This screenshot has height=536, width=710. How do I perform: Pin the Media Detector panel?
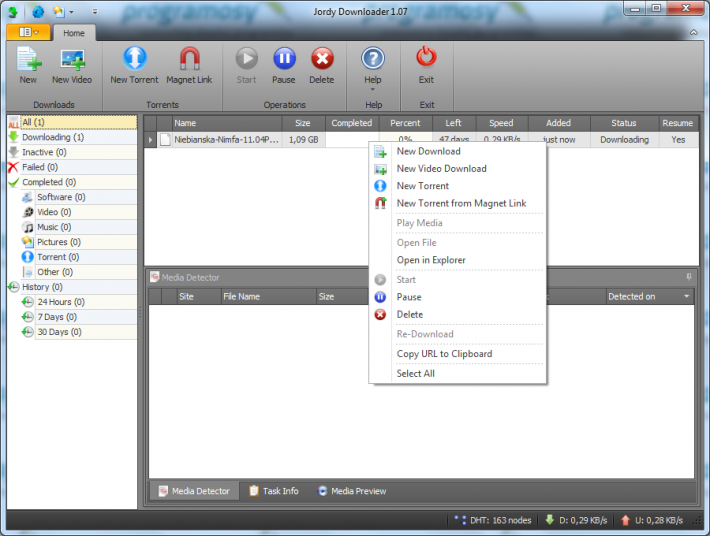pyautogui.click(x=689, y=277)
